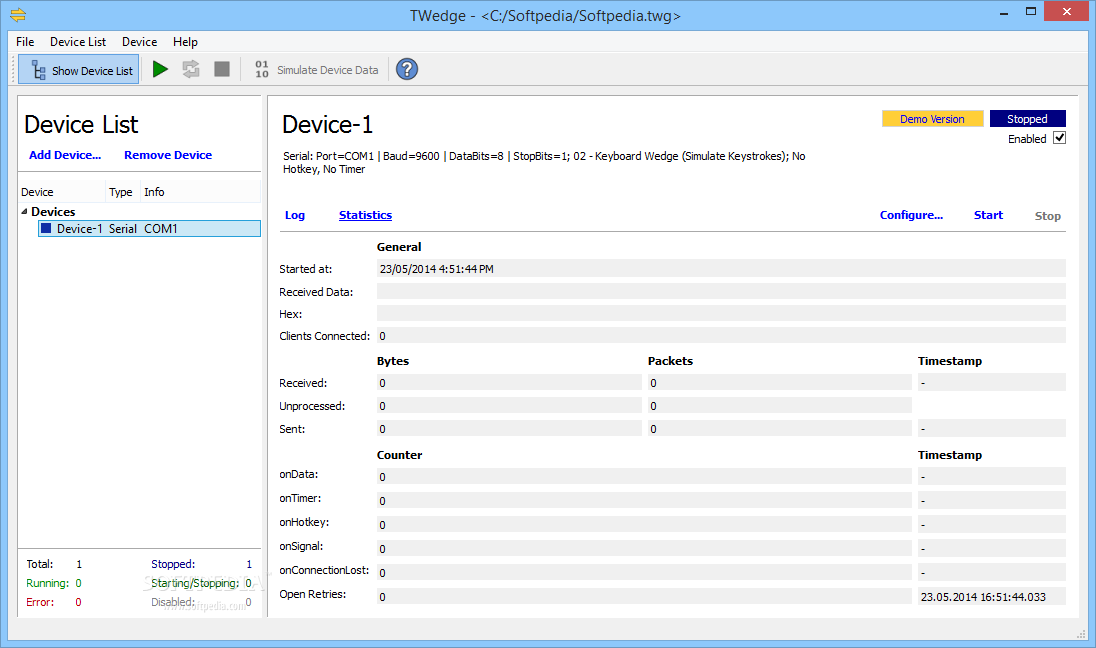This screenshot has height=648, width=1096.
Task: Click the green Running count label
Action: tap(48, 583)
